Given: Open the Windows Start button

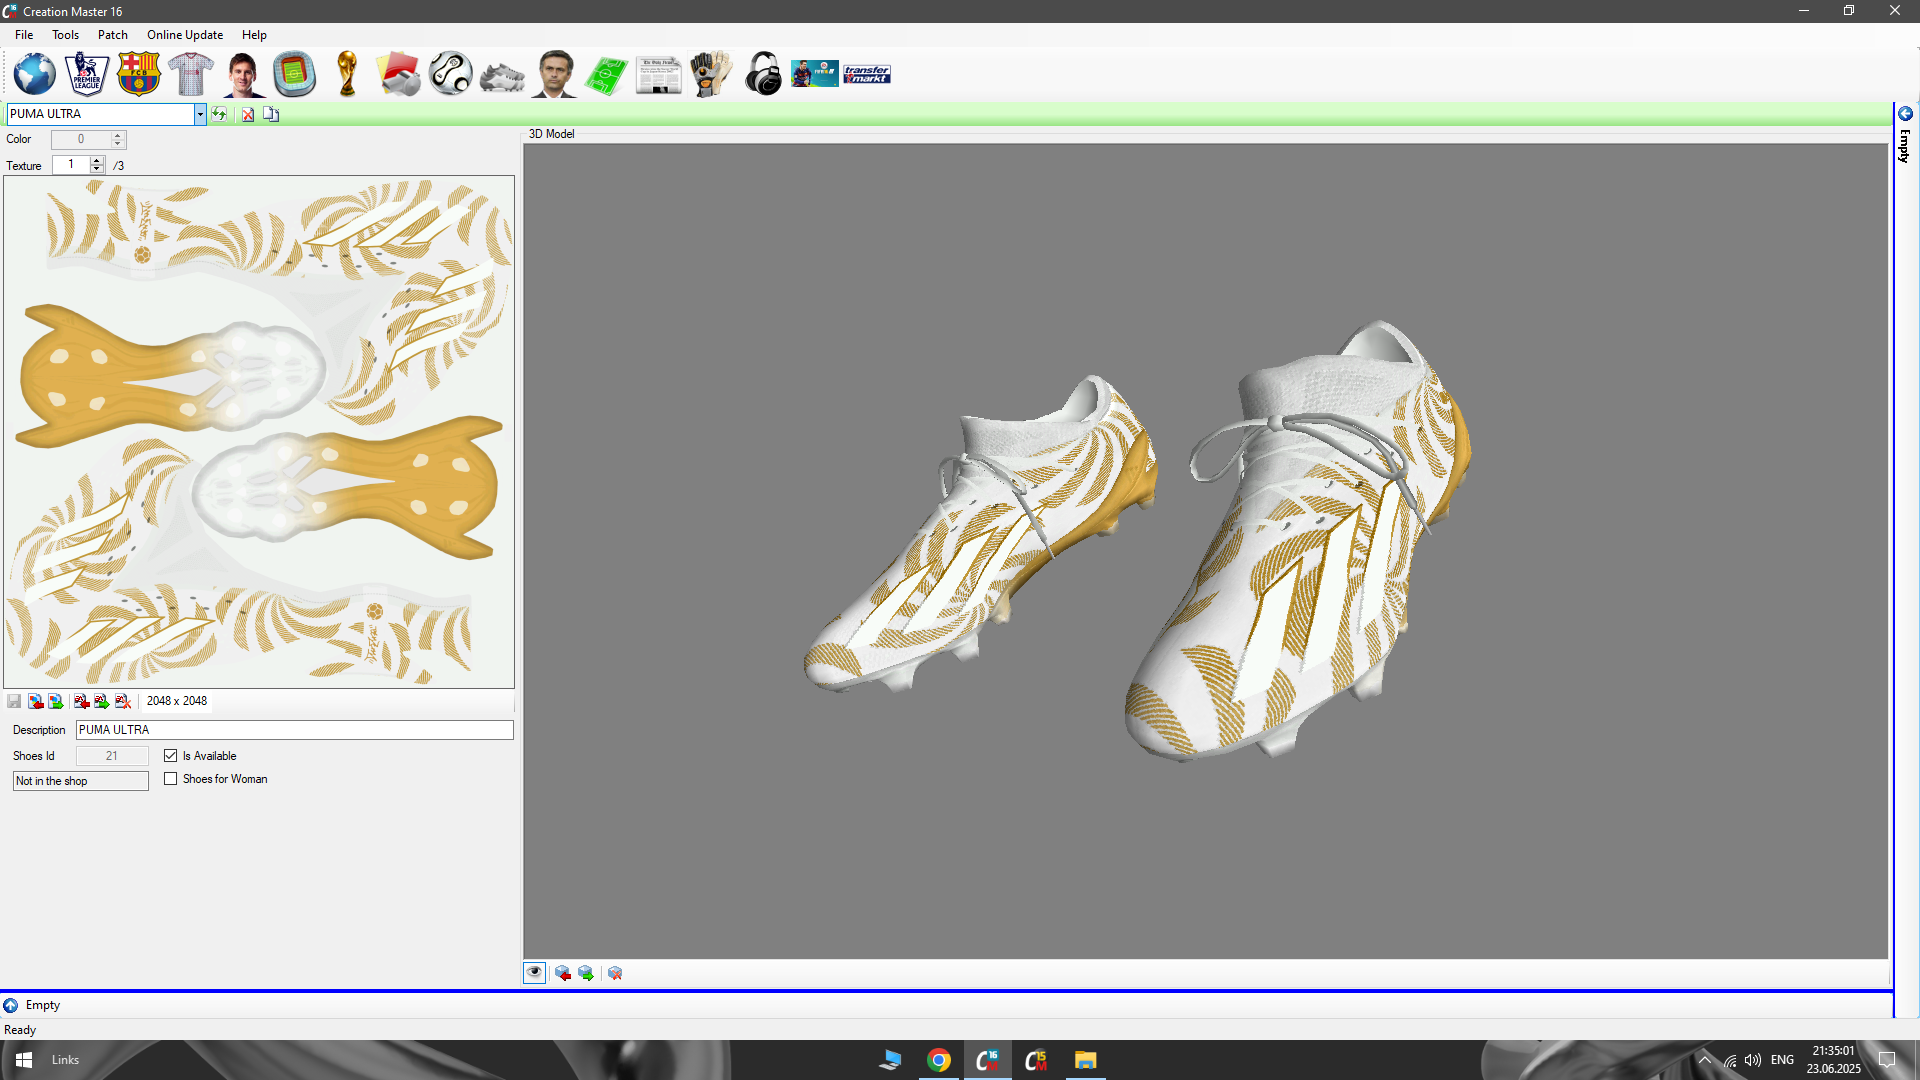Looking at the screenshot, I should (x=24, y=1060).
